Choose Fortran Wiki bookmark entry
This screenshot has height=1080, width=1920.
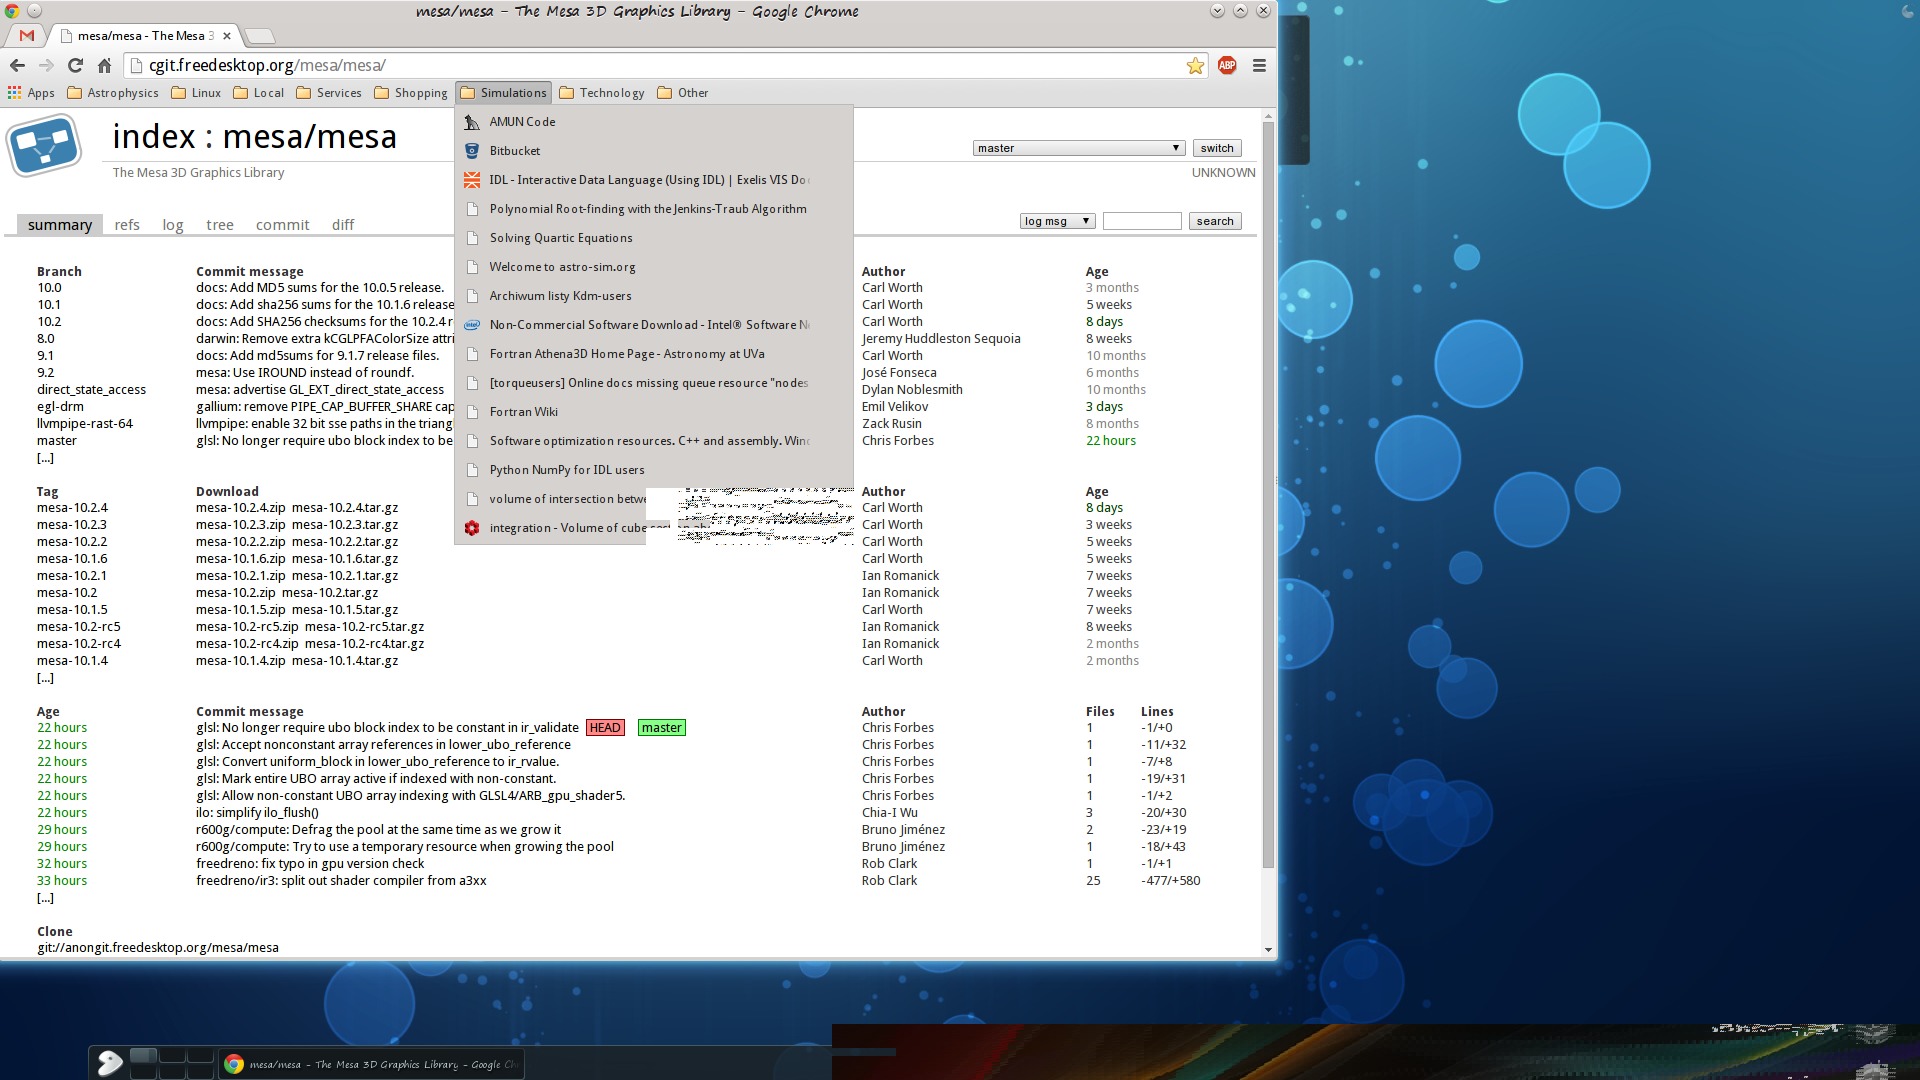click(x=523, y=412)
